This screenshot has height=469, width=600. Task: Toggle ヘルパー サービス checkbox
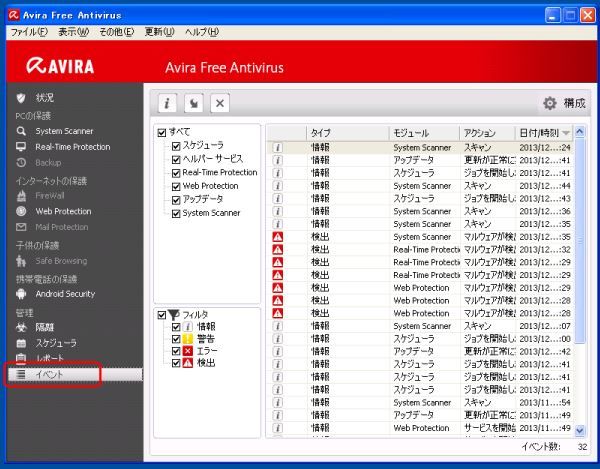pos(176,160)
